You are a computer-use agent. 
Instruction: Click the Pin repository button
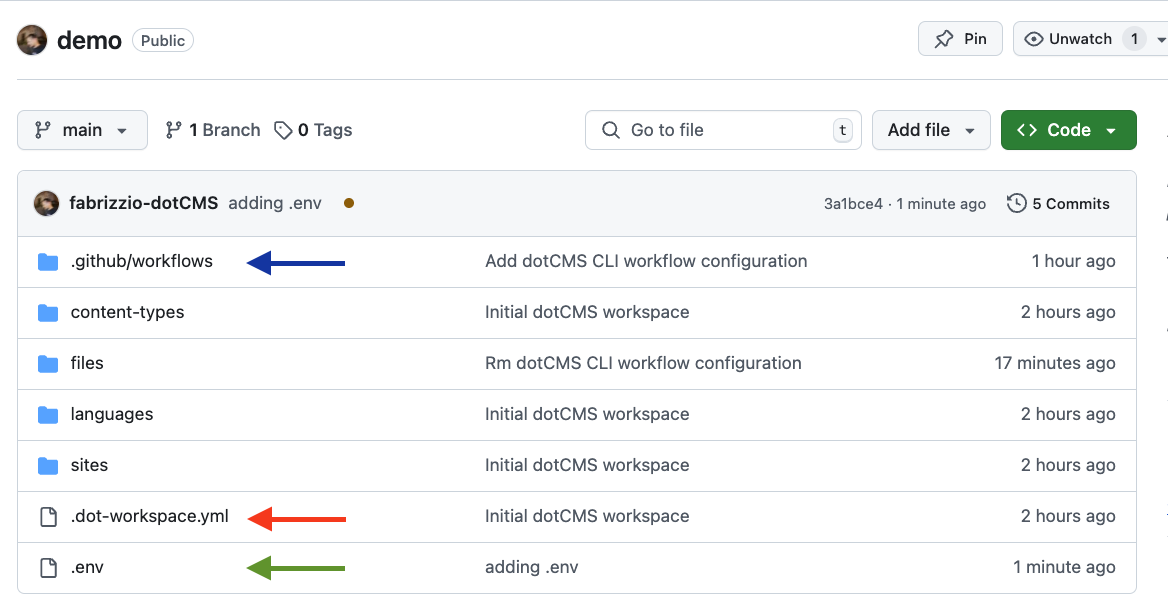pos(960,39)
